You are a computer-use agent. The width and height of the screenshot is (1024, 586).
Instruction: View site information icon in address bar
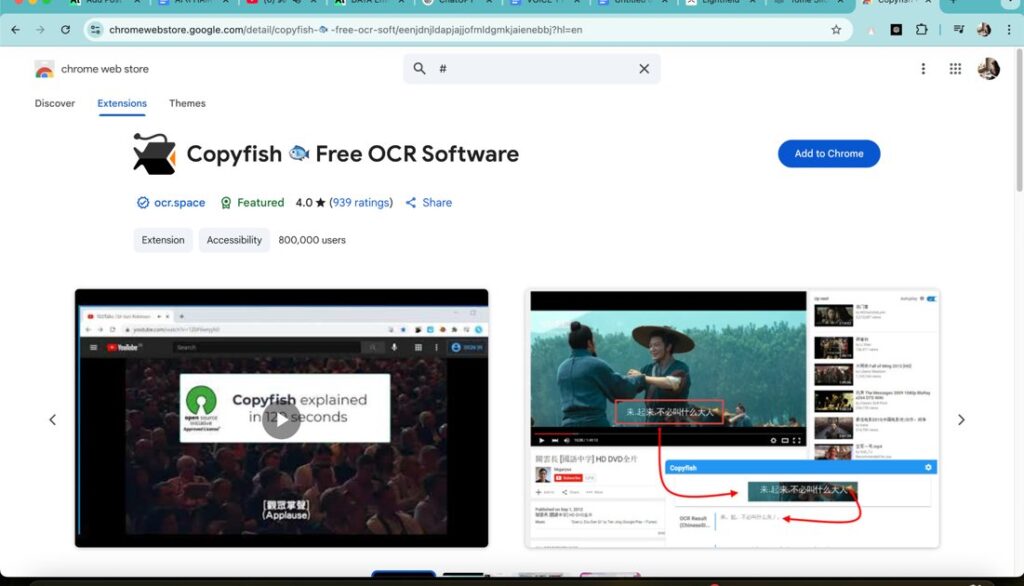click(x=95, y=29)
